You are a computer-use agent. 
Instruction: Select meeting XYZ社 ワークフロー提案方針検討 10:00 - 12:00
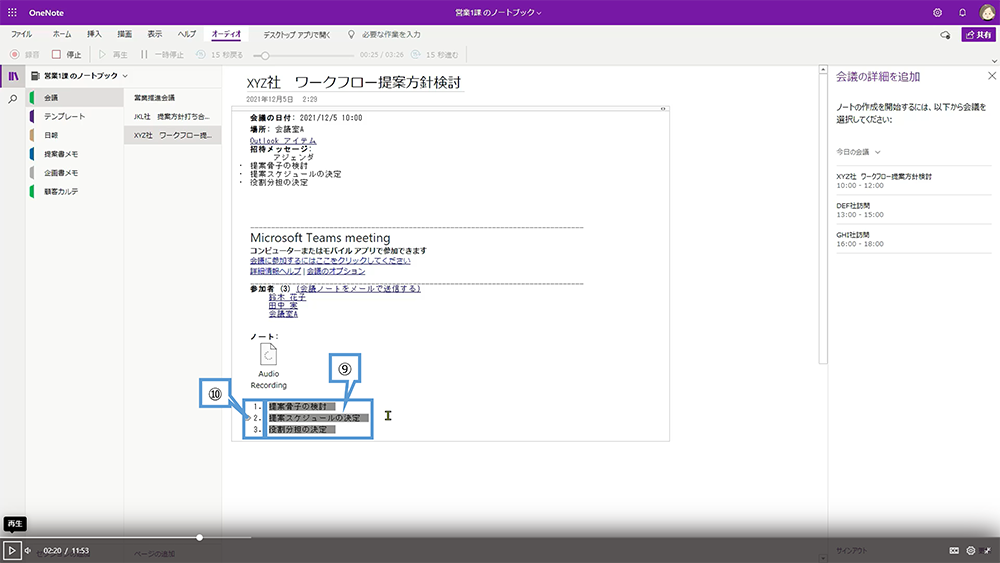pyautogui.click(x=913, y=180)
